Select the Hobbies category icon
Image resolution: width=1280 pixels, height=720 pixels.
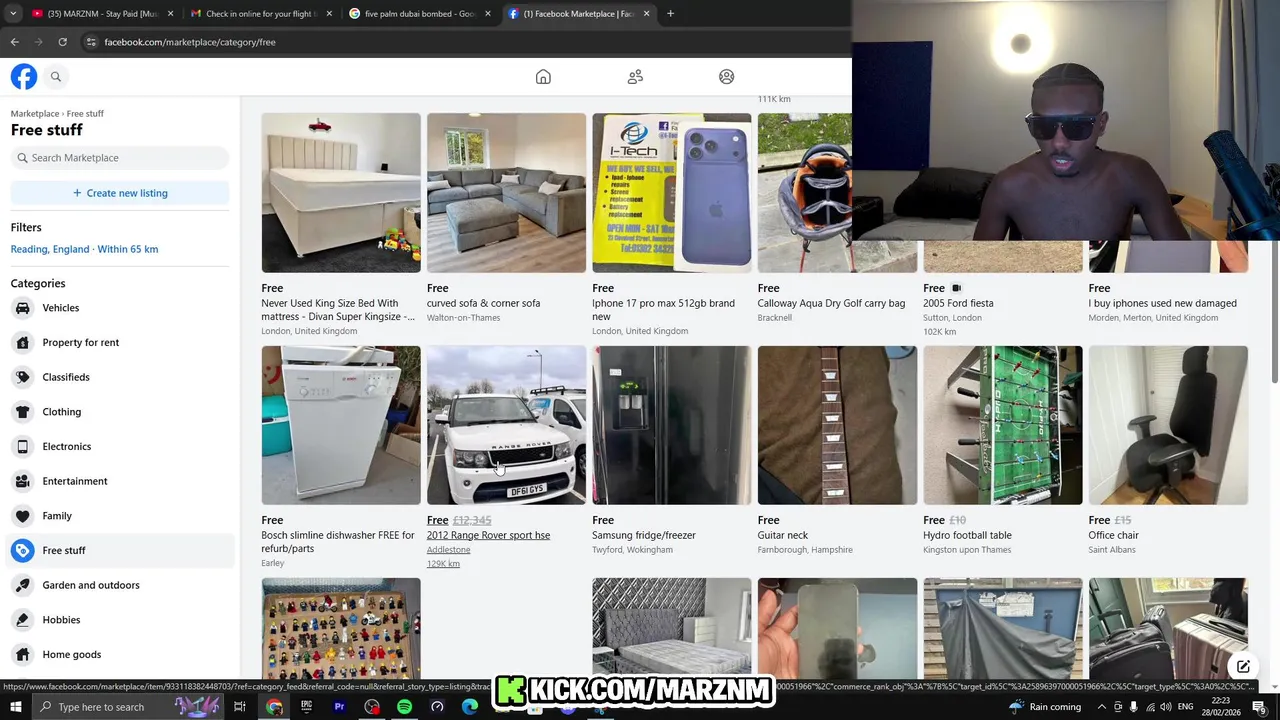[23, 620]
